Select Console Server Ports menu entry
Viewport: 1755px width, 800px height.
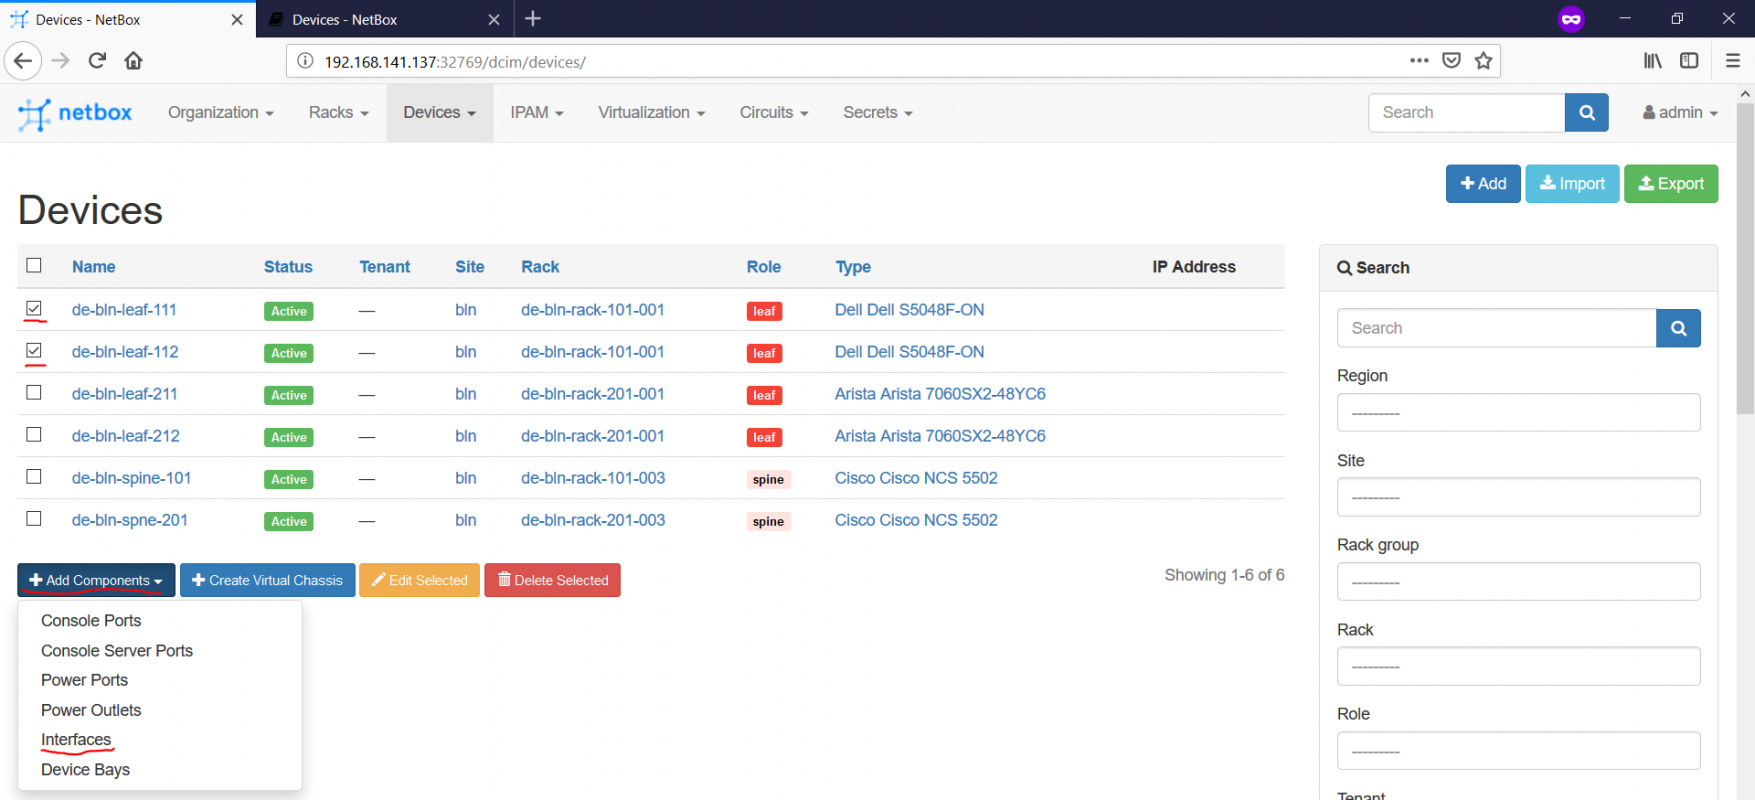(x=117, y=651)
